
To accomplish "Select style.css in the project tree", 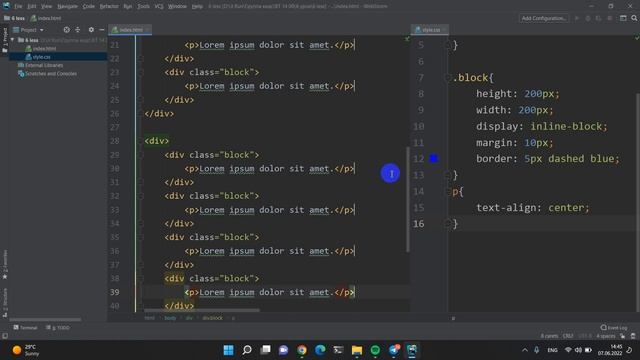I will [38, 57].
